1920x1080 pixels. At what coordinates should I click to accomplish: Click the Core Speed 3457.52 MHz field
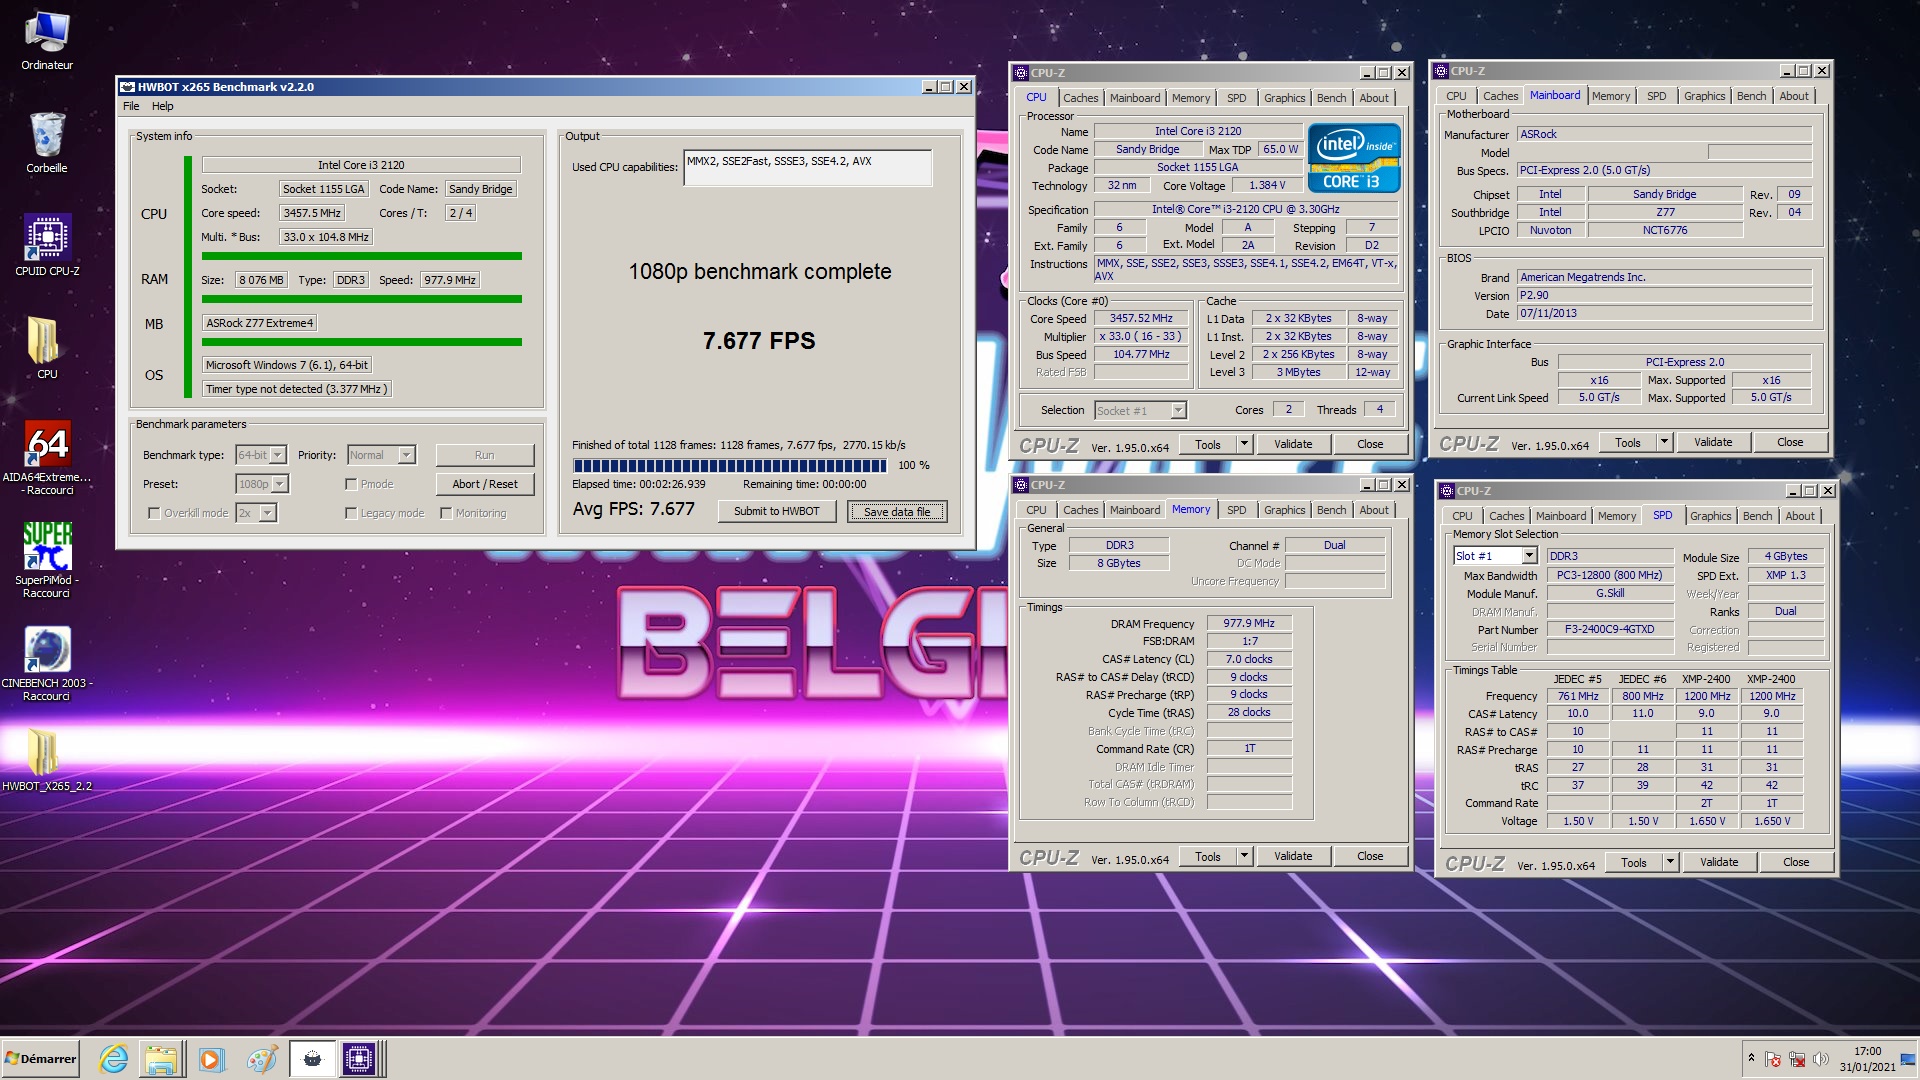click(x=1140, y=318)
